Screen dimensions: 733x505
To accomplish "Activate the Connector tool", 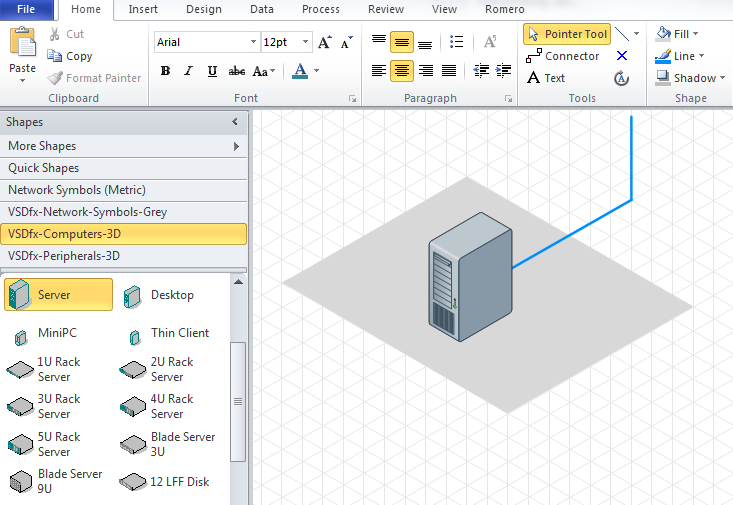I will (562, 56).
